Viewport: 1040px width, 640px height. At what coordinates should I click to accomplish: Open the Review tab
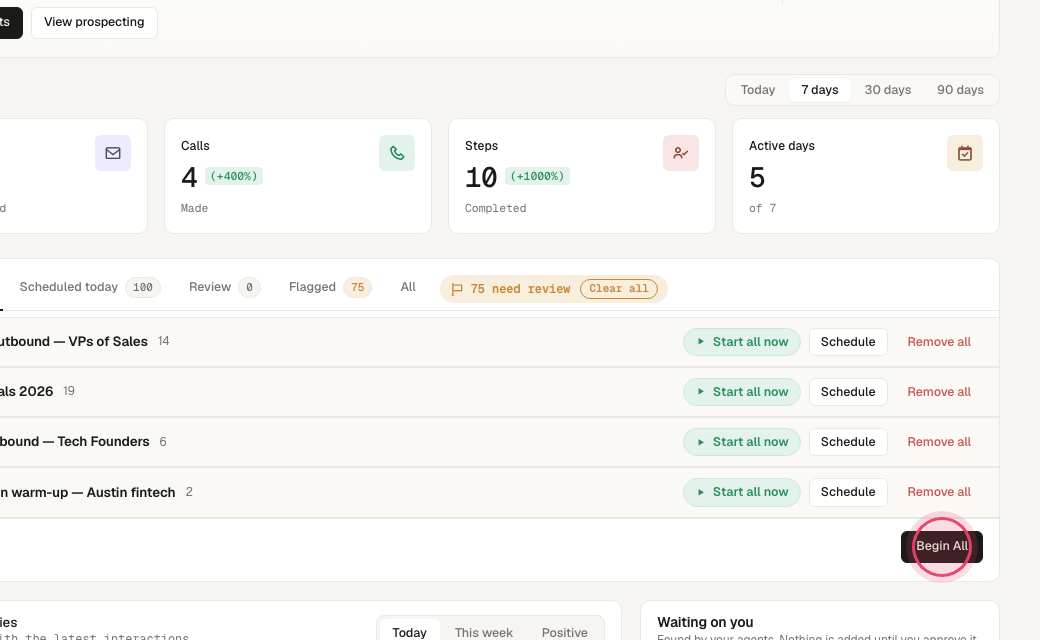(x=224, y=287)
